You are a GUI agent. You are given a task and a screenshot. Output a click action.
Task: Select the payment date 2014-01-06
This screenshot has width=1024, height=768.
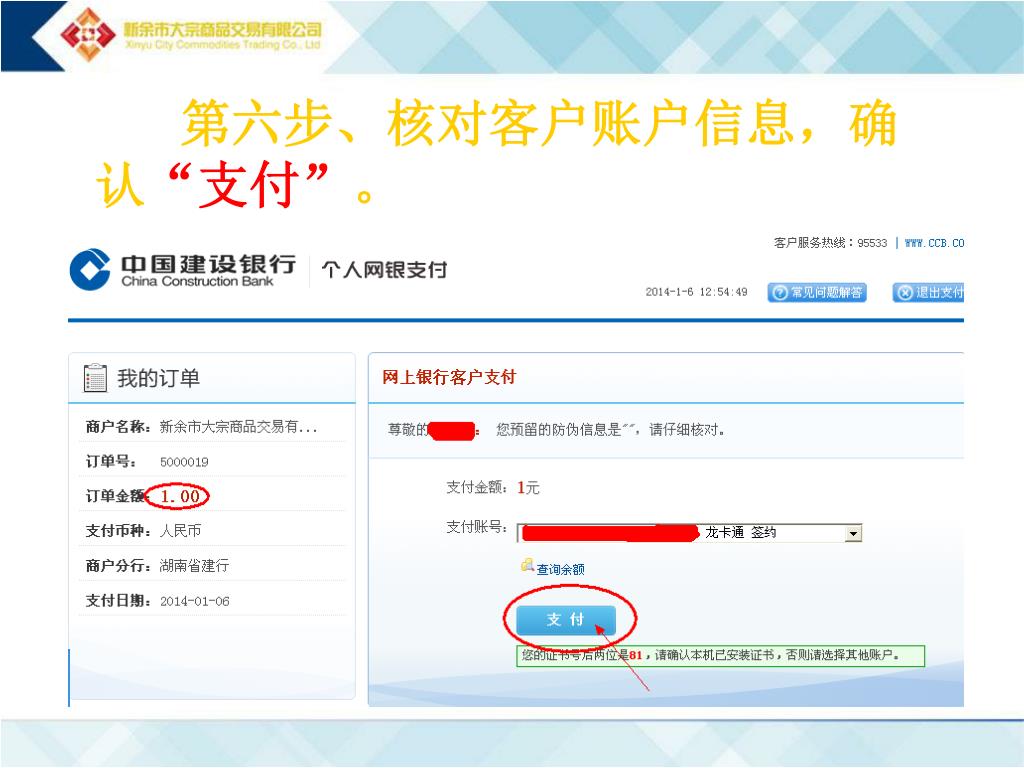[195, 601]
